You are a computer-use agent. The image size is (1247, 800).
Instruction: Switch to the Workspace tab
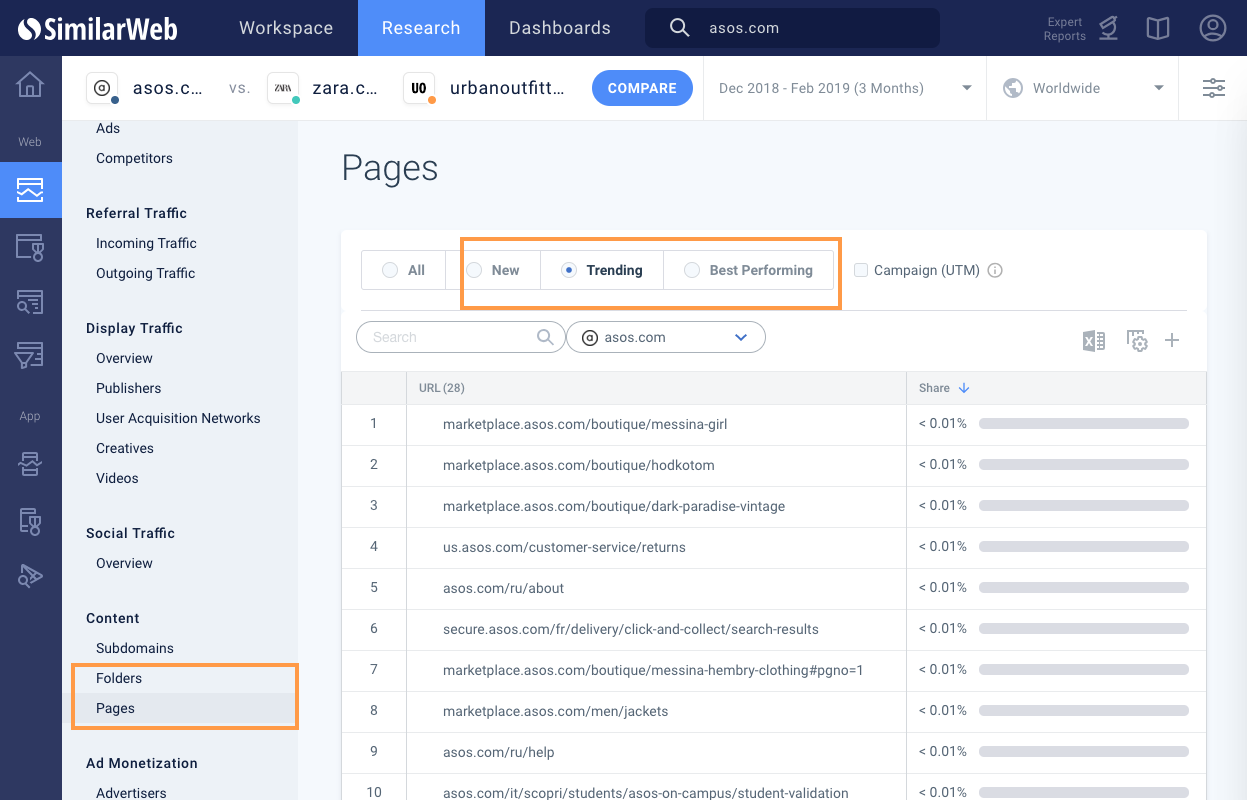tap(286, 28)
